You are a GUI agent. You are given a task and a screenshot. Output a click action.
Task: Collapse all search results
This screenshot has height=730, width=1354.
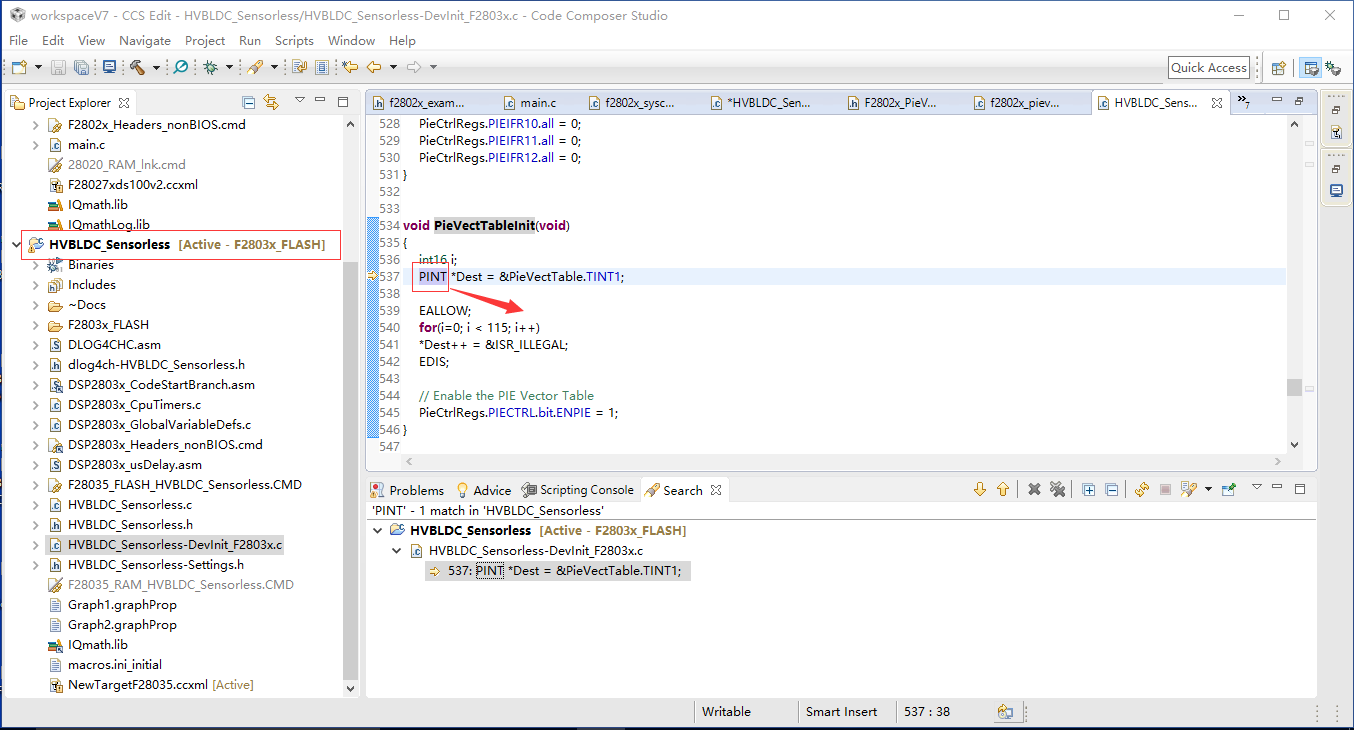(x=1110, y=489)
